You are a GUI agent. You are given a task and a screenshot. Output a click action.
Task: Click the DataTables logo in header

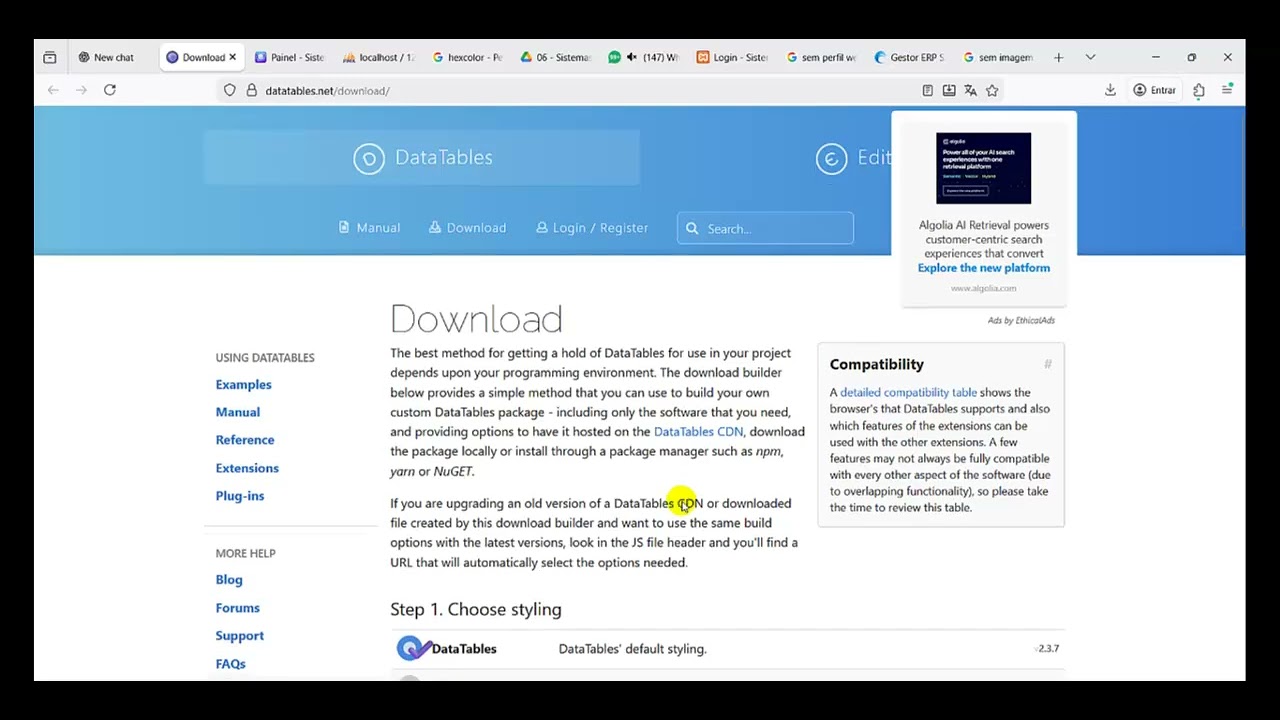pos(422,158)
